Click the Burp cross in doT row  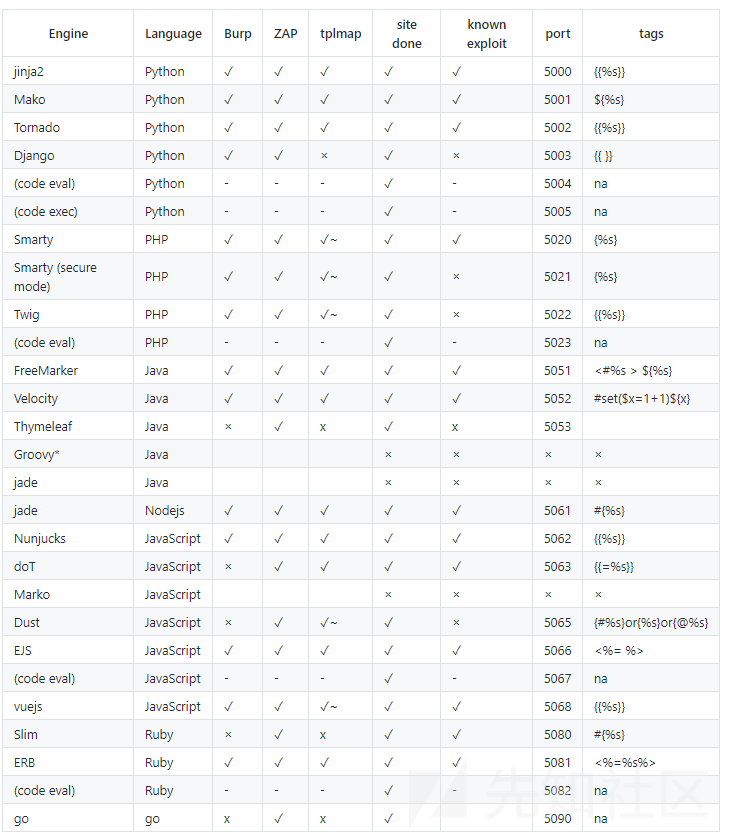(228, 567)
